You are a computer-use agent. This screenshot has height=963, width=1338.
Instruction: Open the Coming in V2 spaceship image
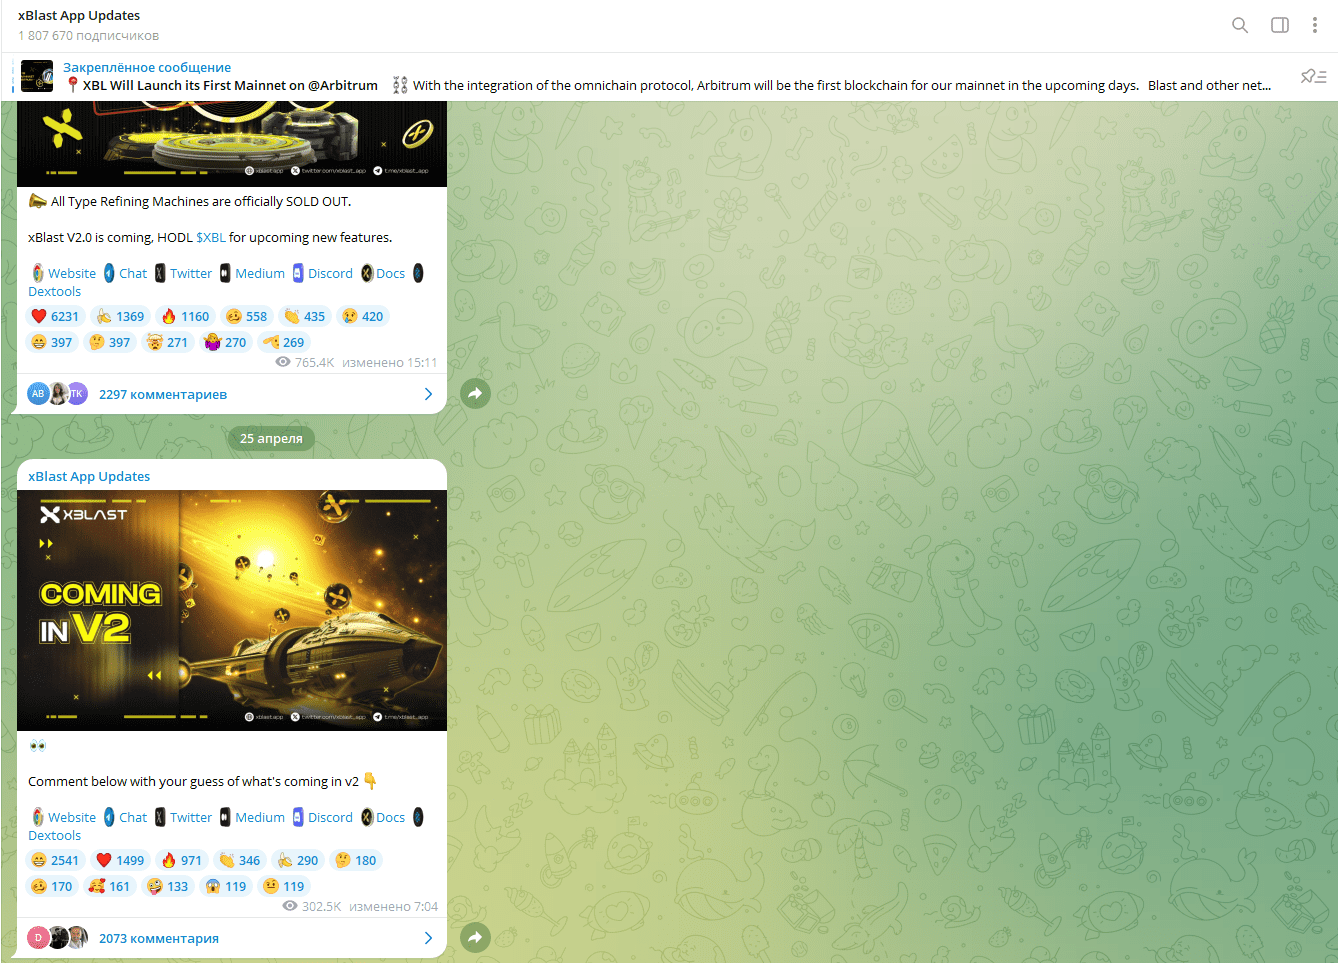232,610
